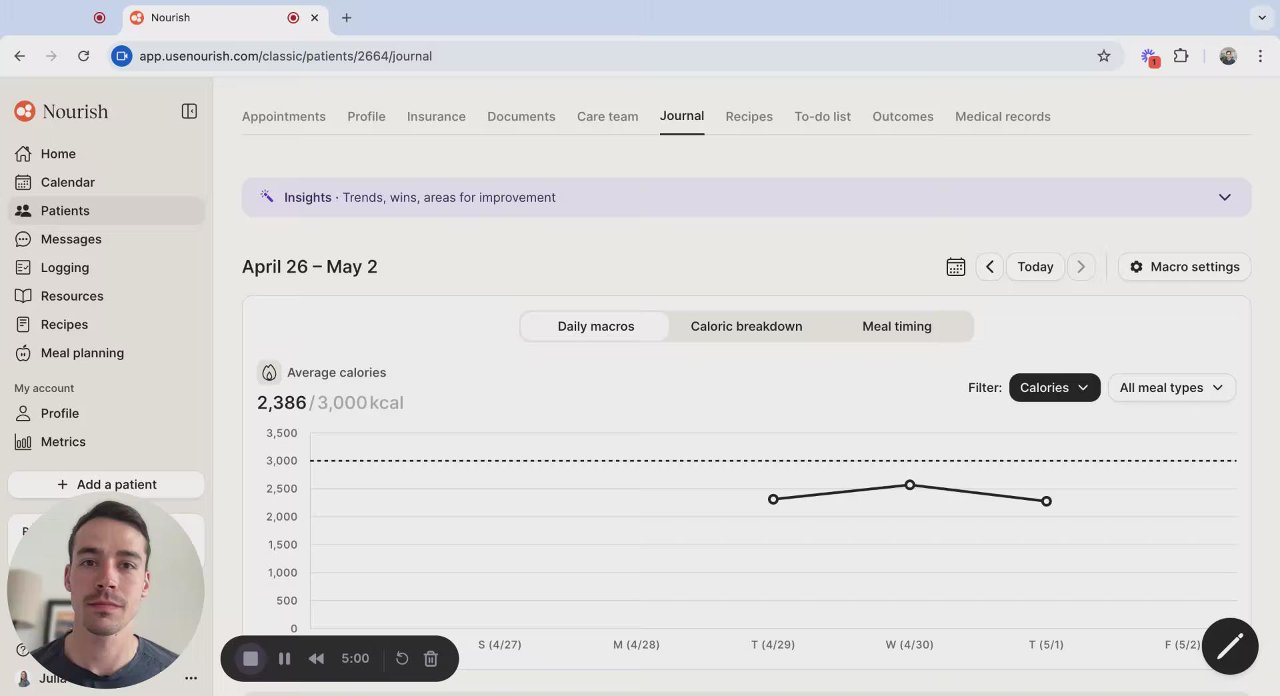Click the purple pencil edit button
Screen dimensions: 1280x696
click(x=1230, y=646)
